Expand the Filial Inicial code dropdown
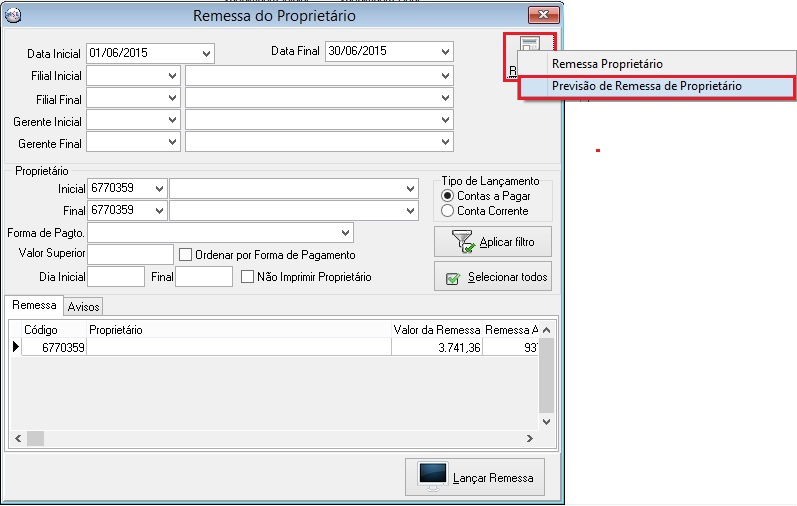This screenshot has height=506, width=797. tap(172, 76)
